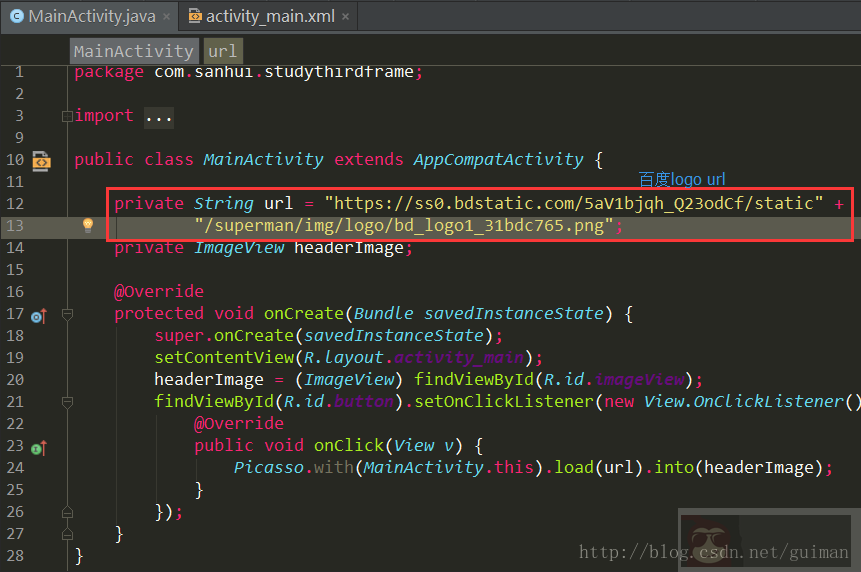Collapse the findViewById listener block on line 21

coord(67,402)
